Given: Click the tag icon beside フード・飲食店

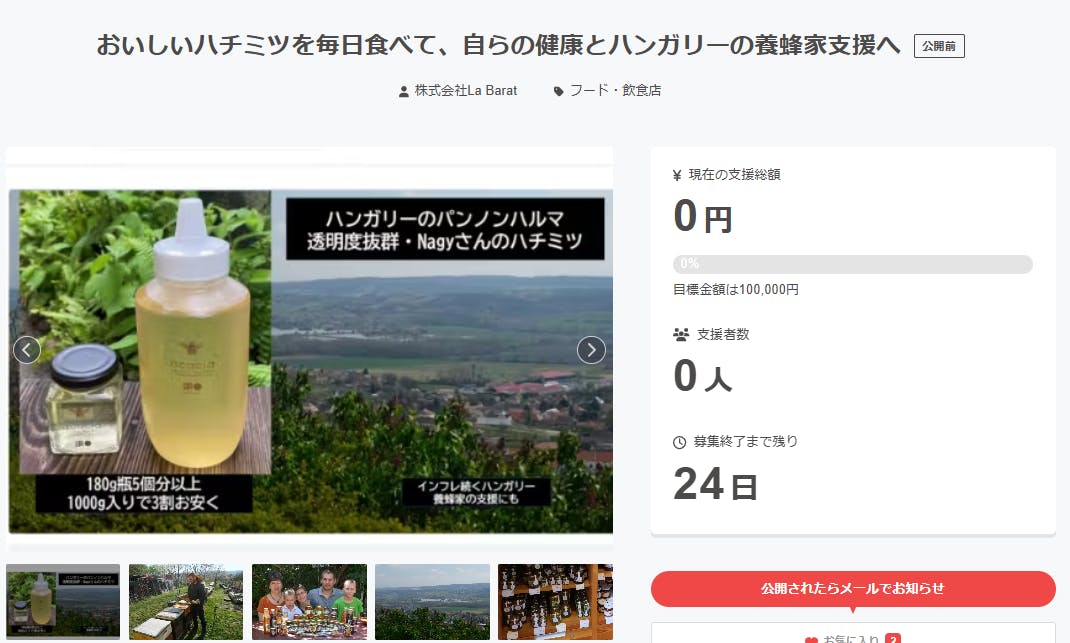Looking at the screenshot, I should pyautogui.click(x=558, y=91).
